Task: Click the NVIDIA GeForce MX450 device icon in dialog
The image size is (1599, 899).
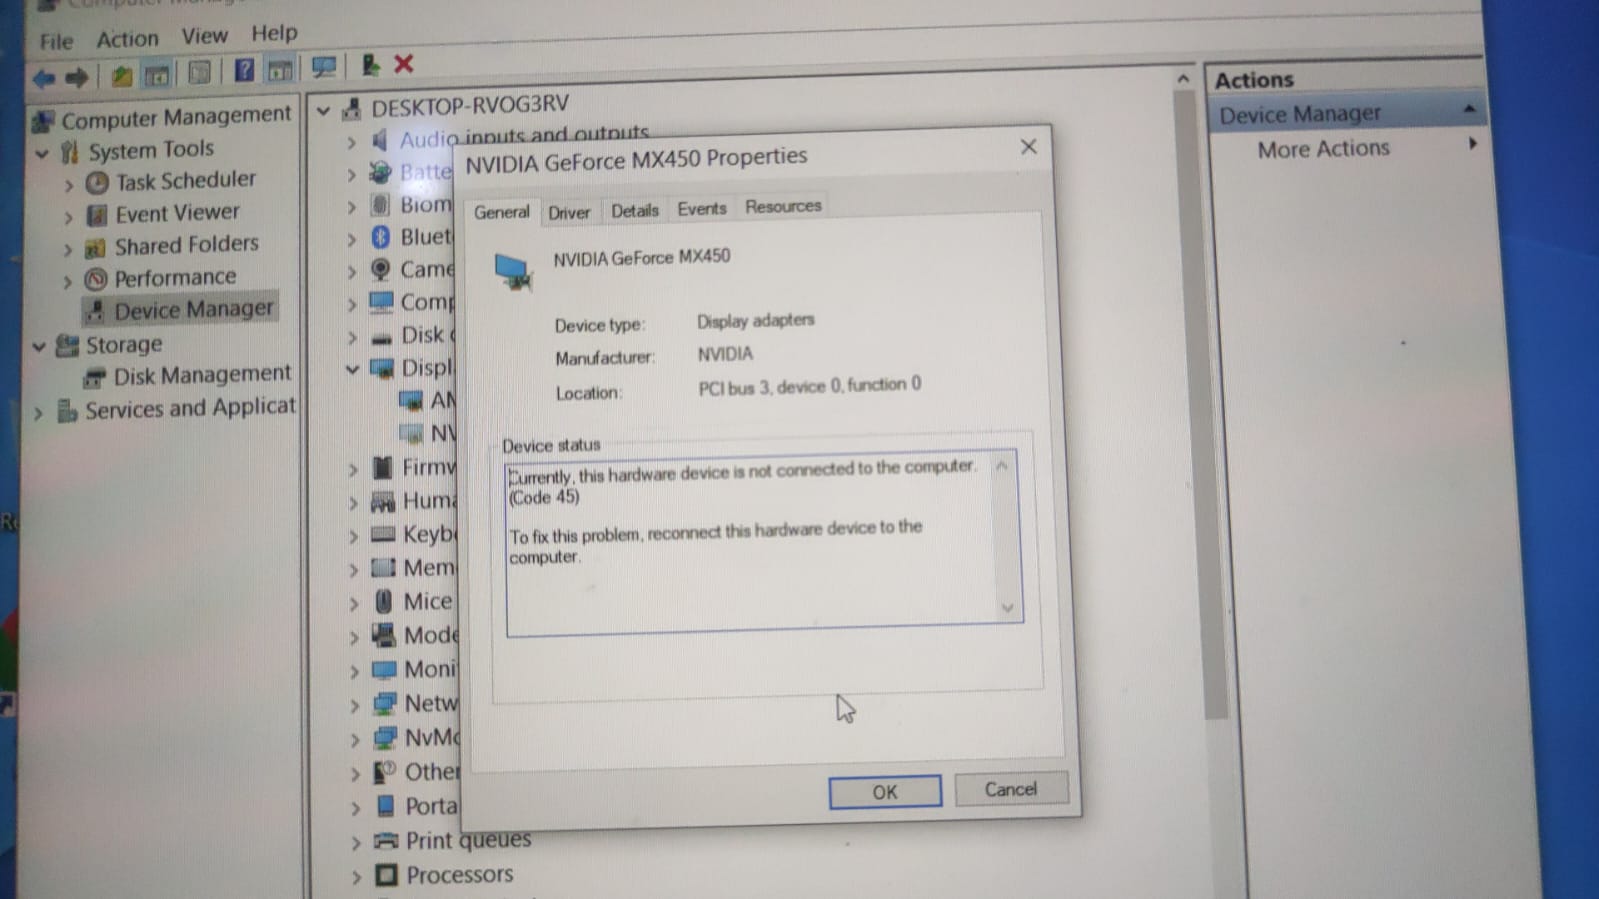Action: tap(514, 271)
